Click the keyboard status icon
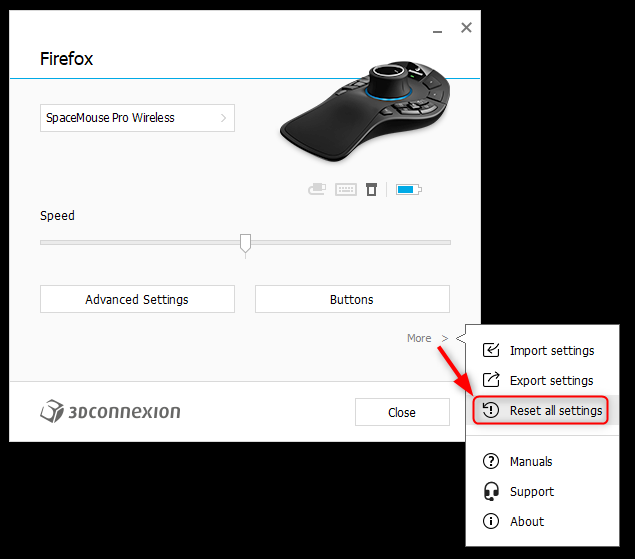Image resolution: width=635 pixels, height=559 pixels. tap(346, 189)
